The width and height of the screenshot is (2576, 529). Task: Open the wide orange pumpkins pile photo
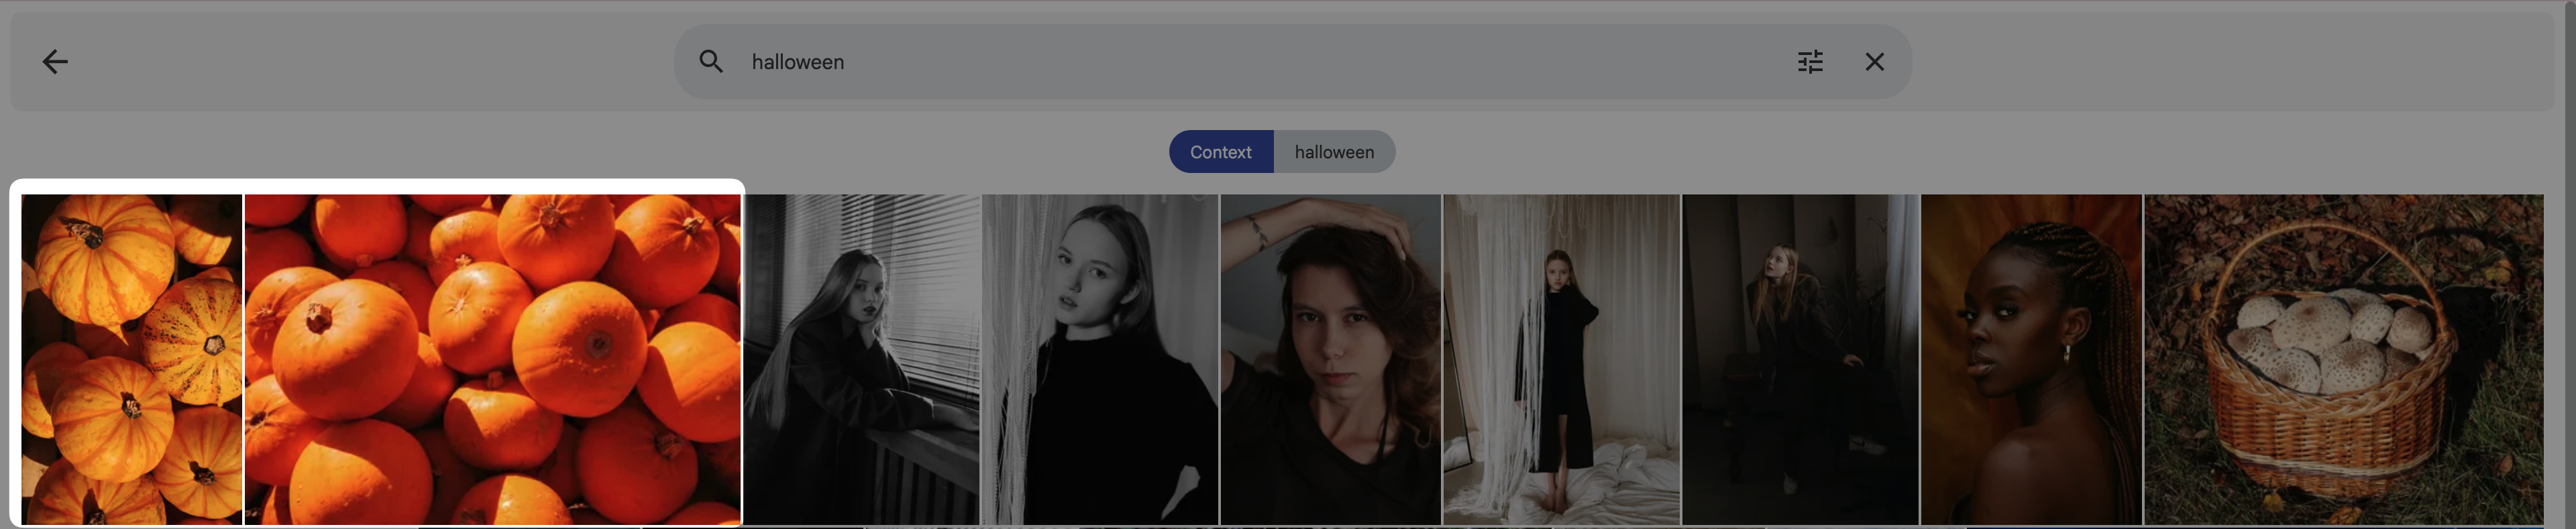(x=493, y=359)
